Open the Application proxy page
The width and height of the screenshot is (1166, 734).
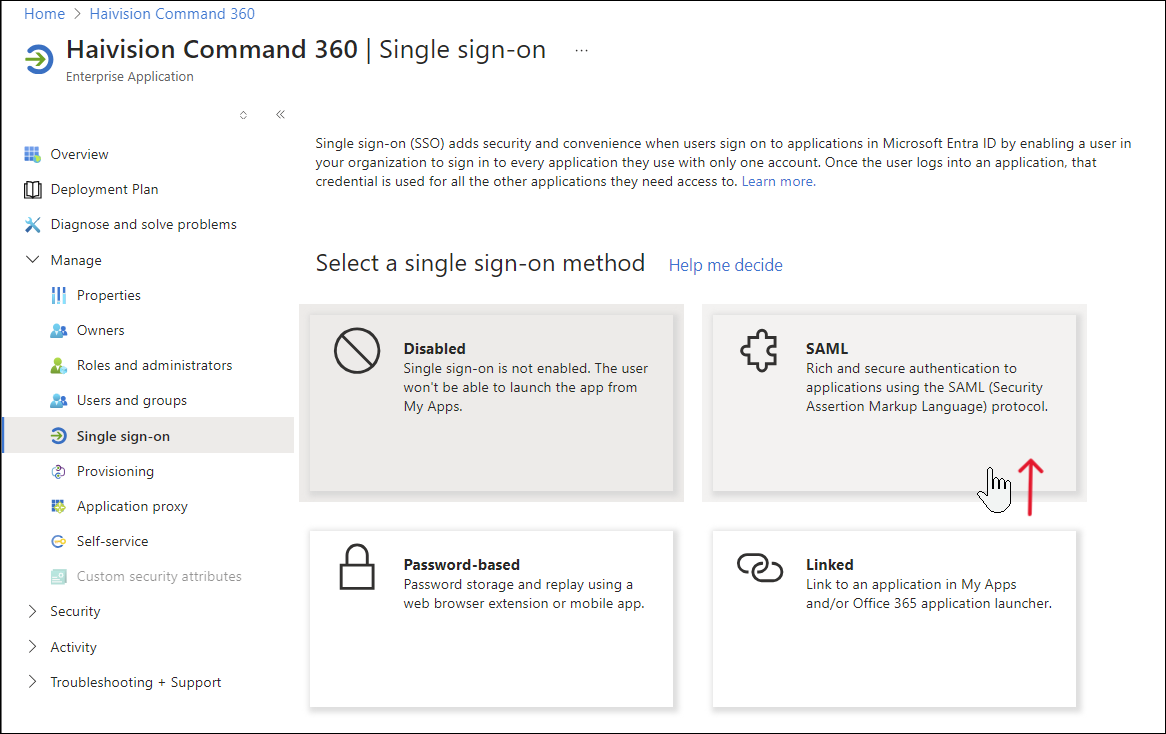pyautogui.click(x=132, y=505)
